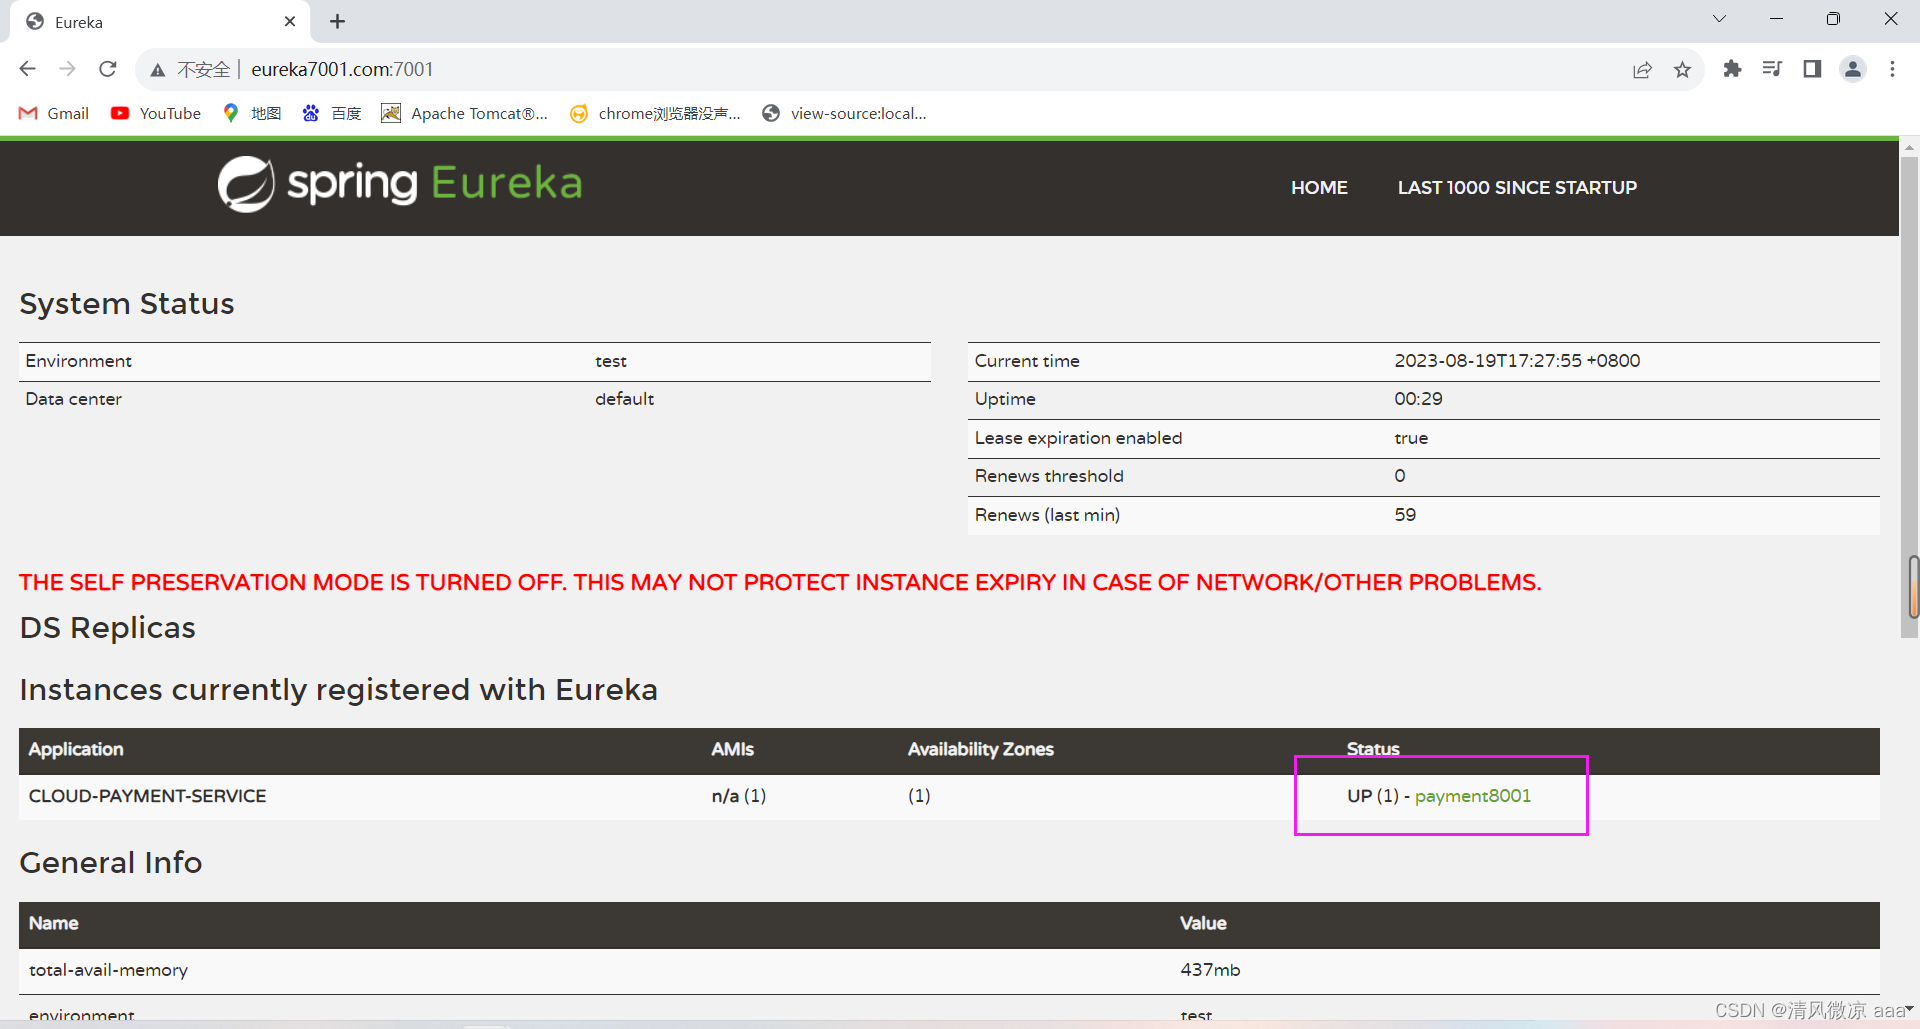Click the browser back arrow

(28, 69)
